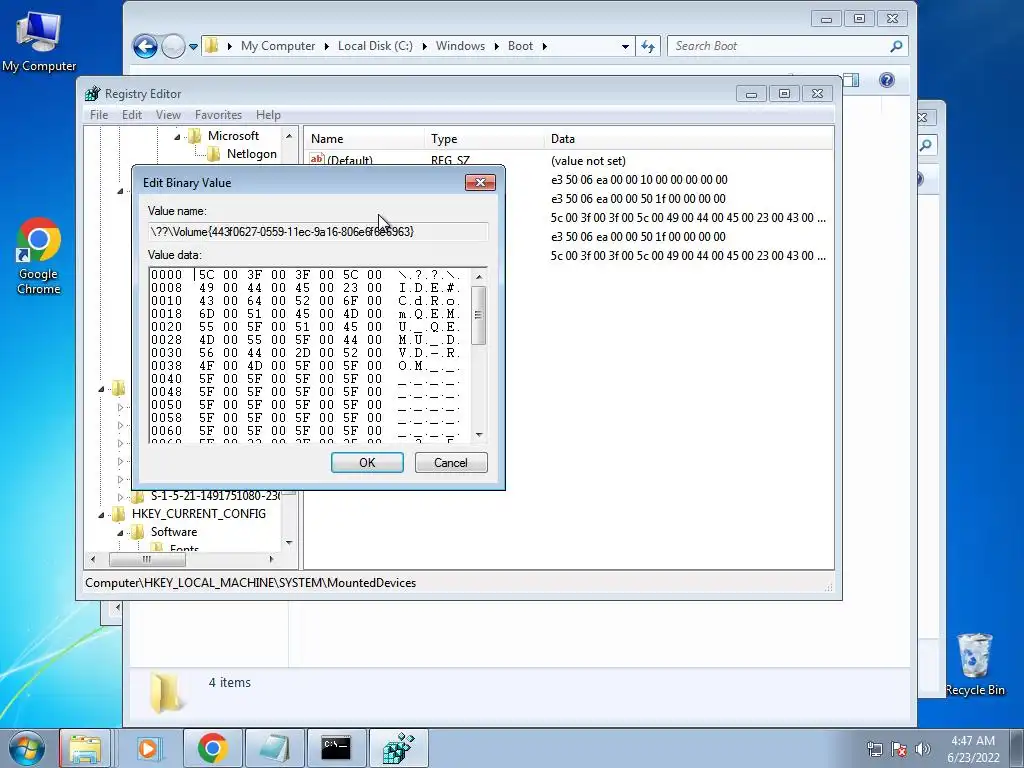The height and width of the screenshot is (768, 1024).
Task: Click the taskbar clock showing 4:47 AM
Action: tap(973, 749)
